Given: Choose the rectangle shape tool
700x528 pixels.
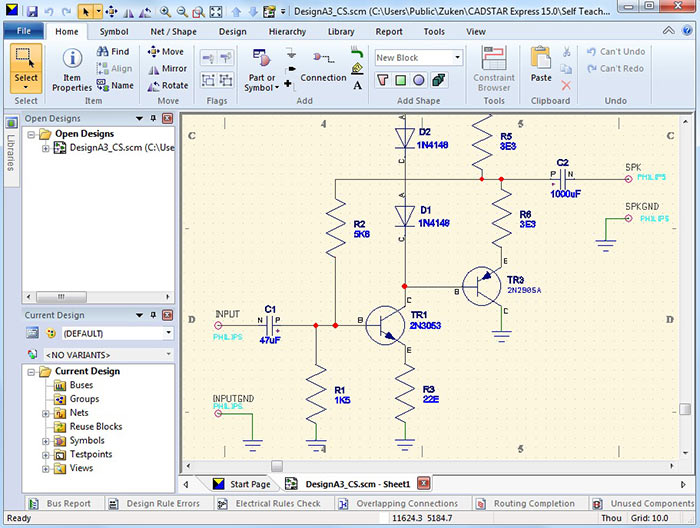Looking at the screenshot, I should pos(401,80).
